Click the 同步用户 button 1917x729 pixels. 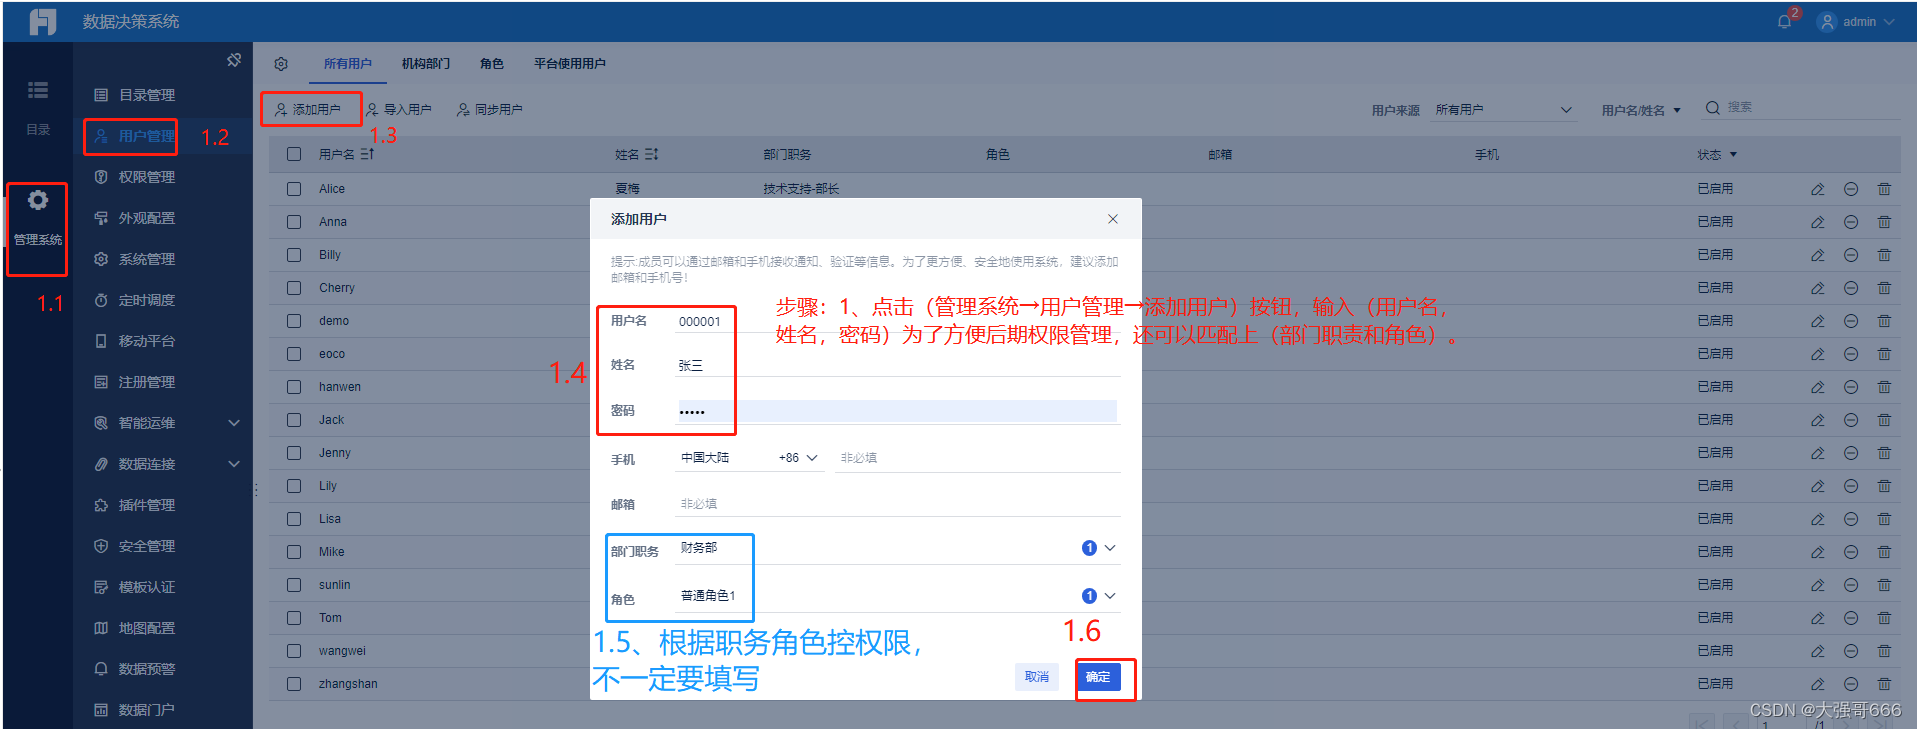pos(490,110)
